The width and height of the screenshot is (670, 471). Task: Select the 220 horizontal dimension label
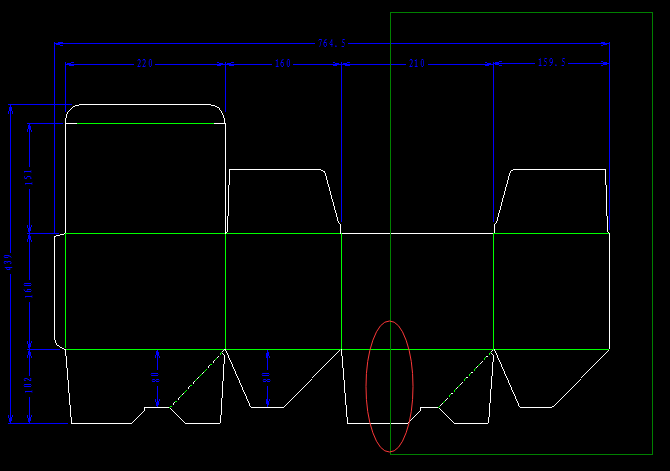tap(145, 64)
